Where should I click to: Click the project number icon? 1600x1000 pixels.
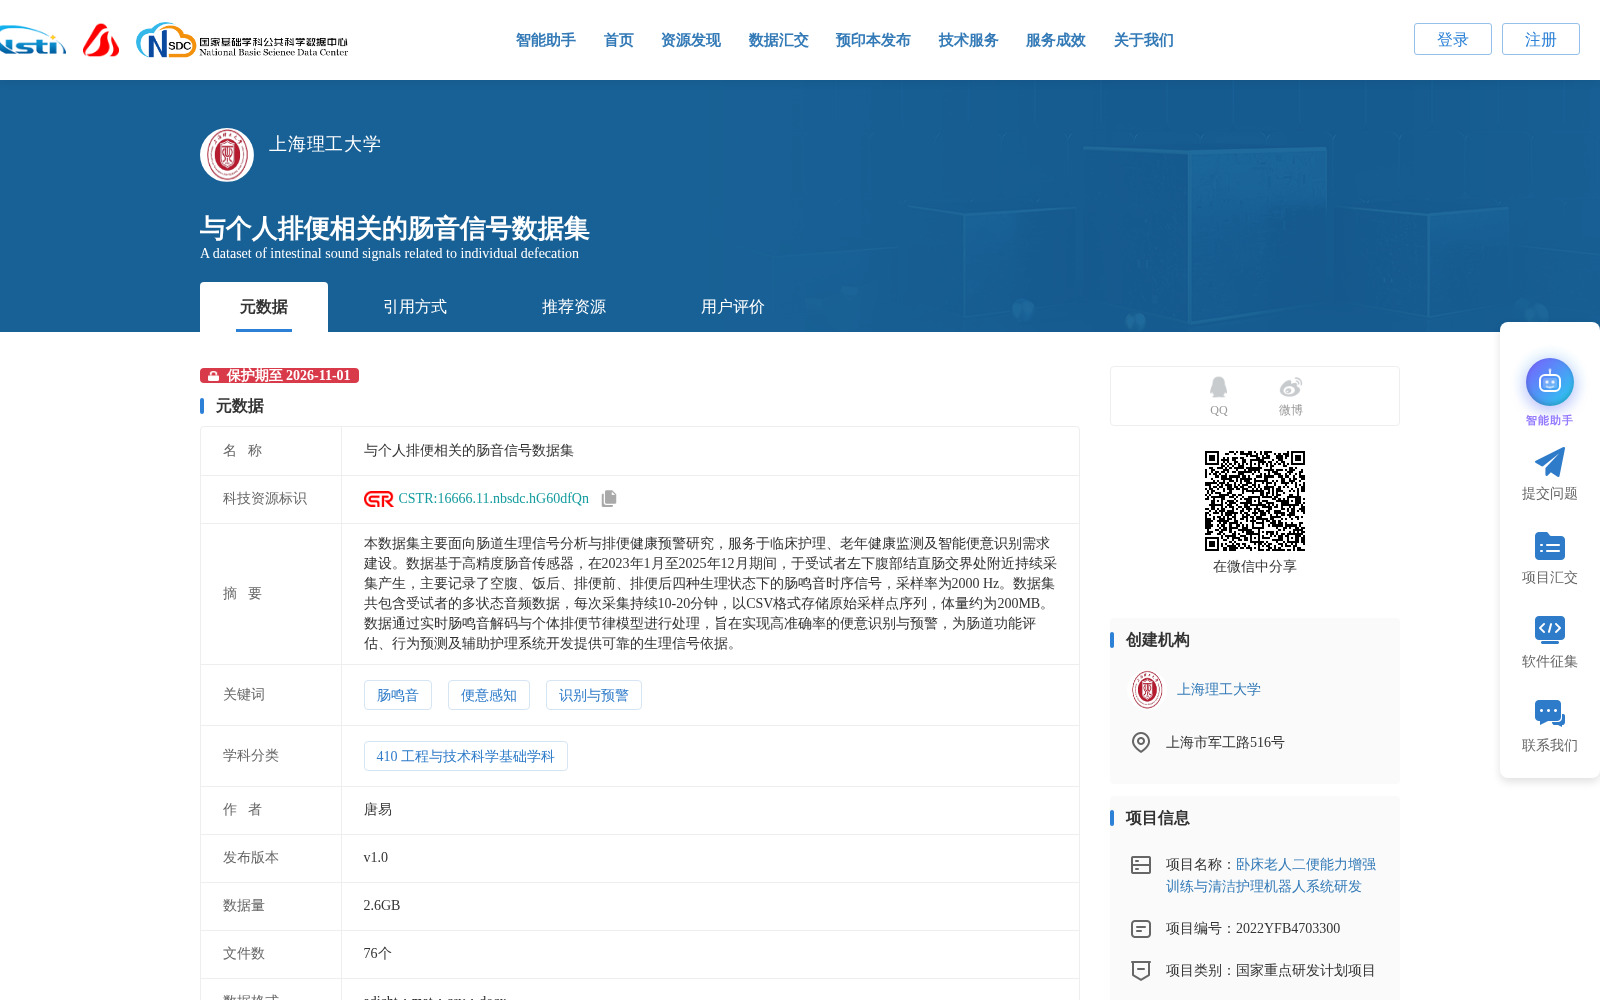(x=1141, y=929)
